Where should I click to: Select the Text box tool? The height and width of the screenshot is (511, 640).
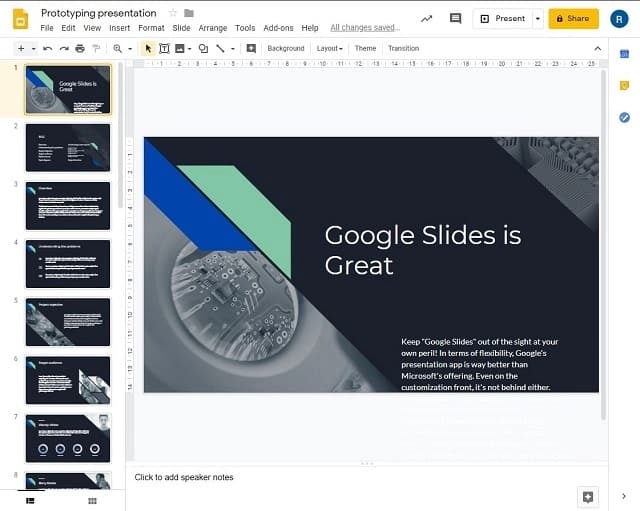[x=164, y=49]
